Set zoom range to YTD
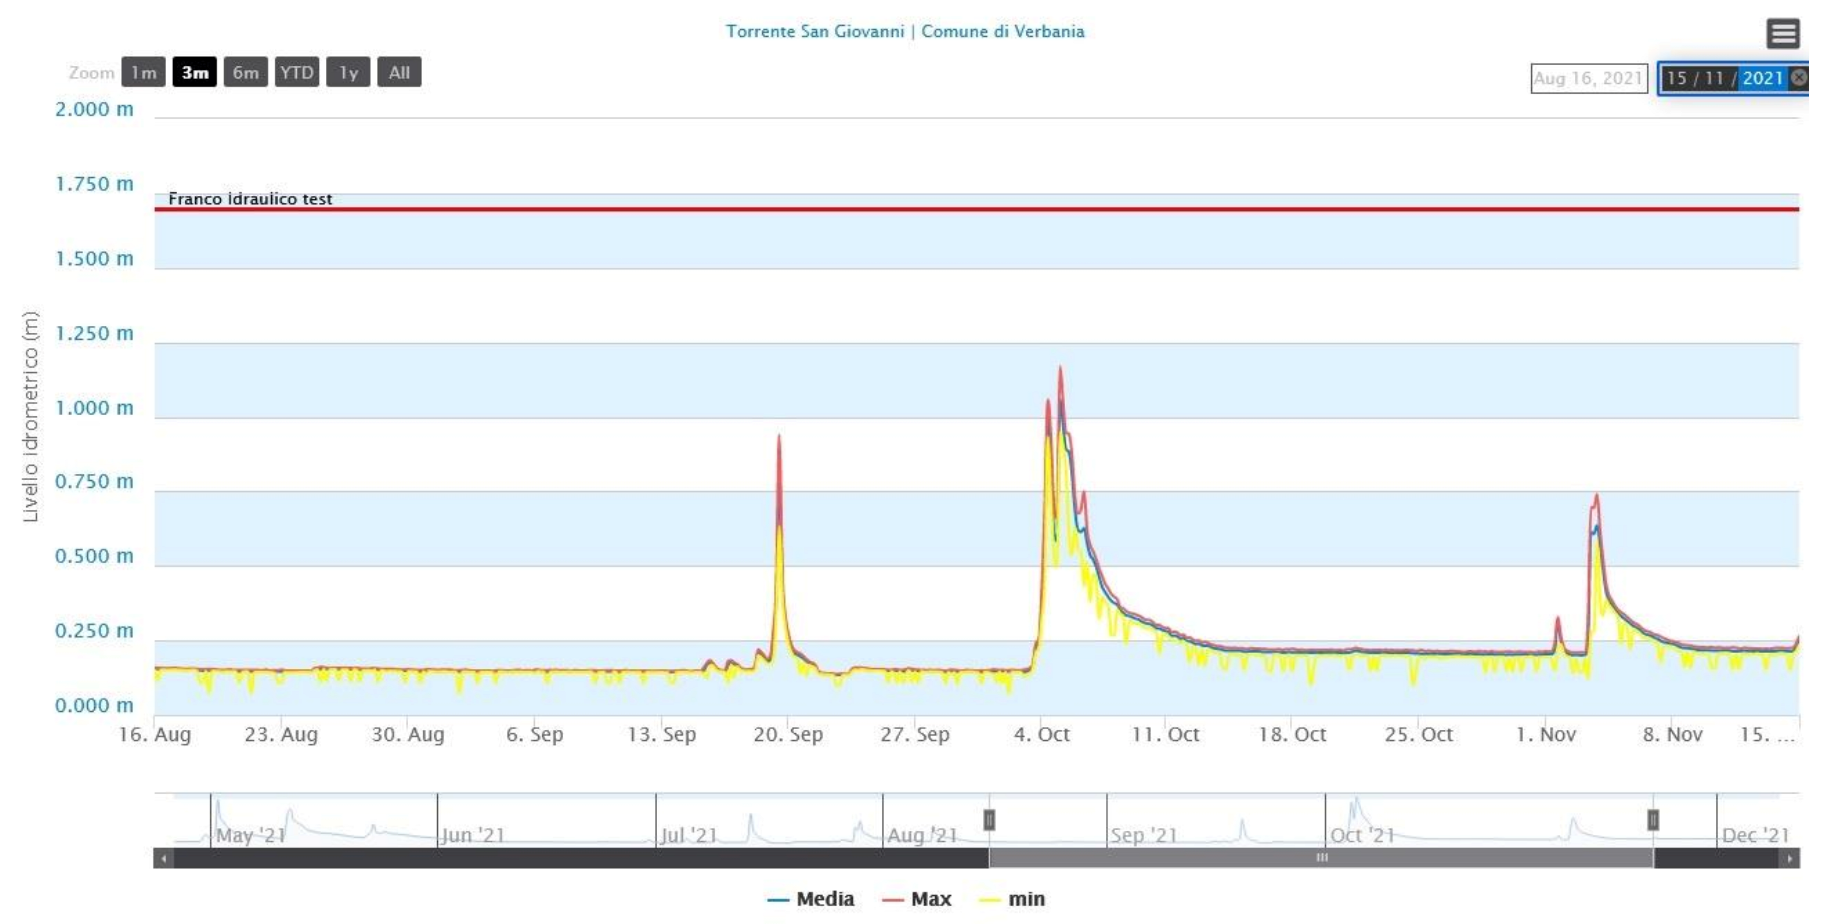The image size is (1836, 924). (x=297, y=72)
